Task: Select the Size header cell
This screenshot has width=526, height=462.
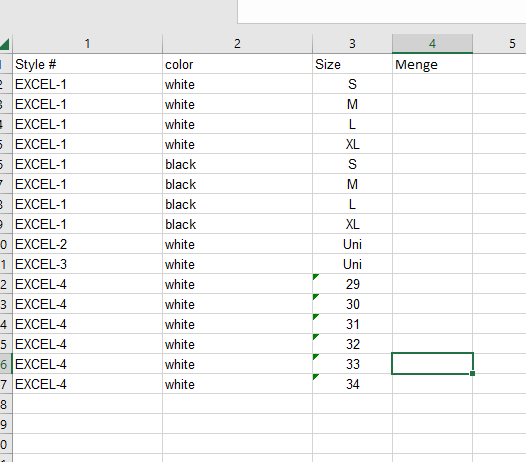Action: pyautogui.click(x=352, y=64)
